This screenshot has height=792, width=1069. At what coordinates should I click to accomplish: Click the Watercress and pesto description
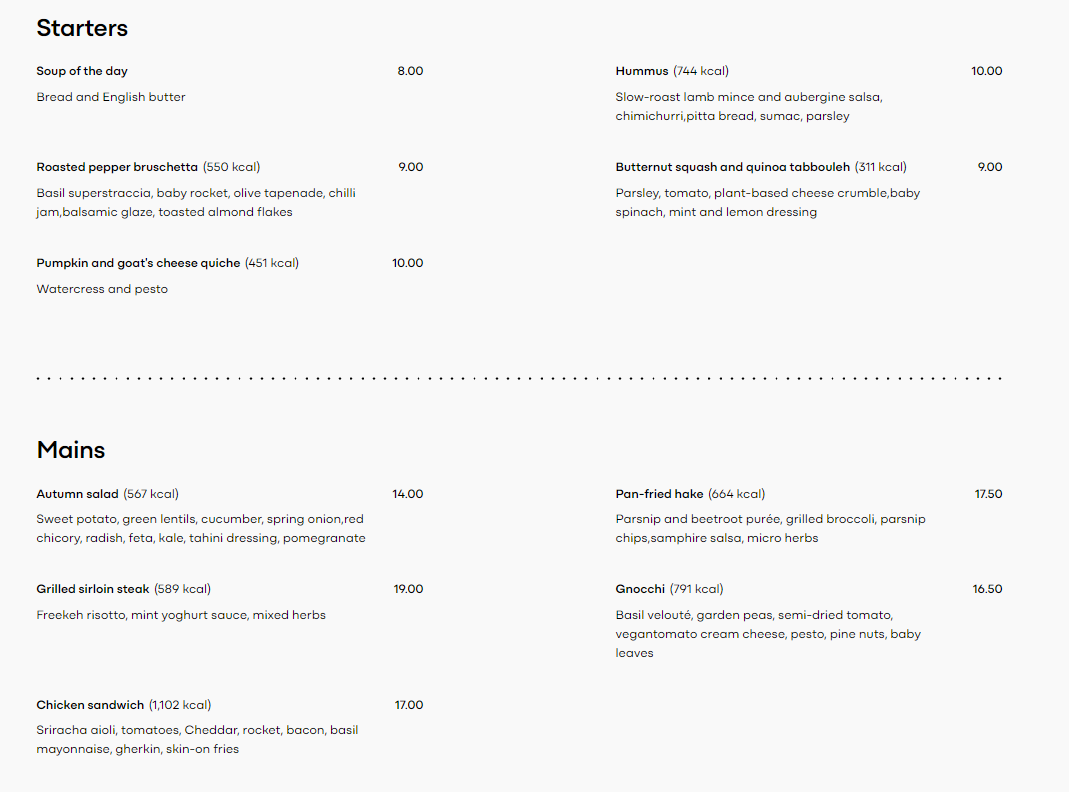click(102, 289)
